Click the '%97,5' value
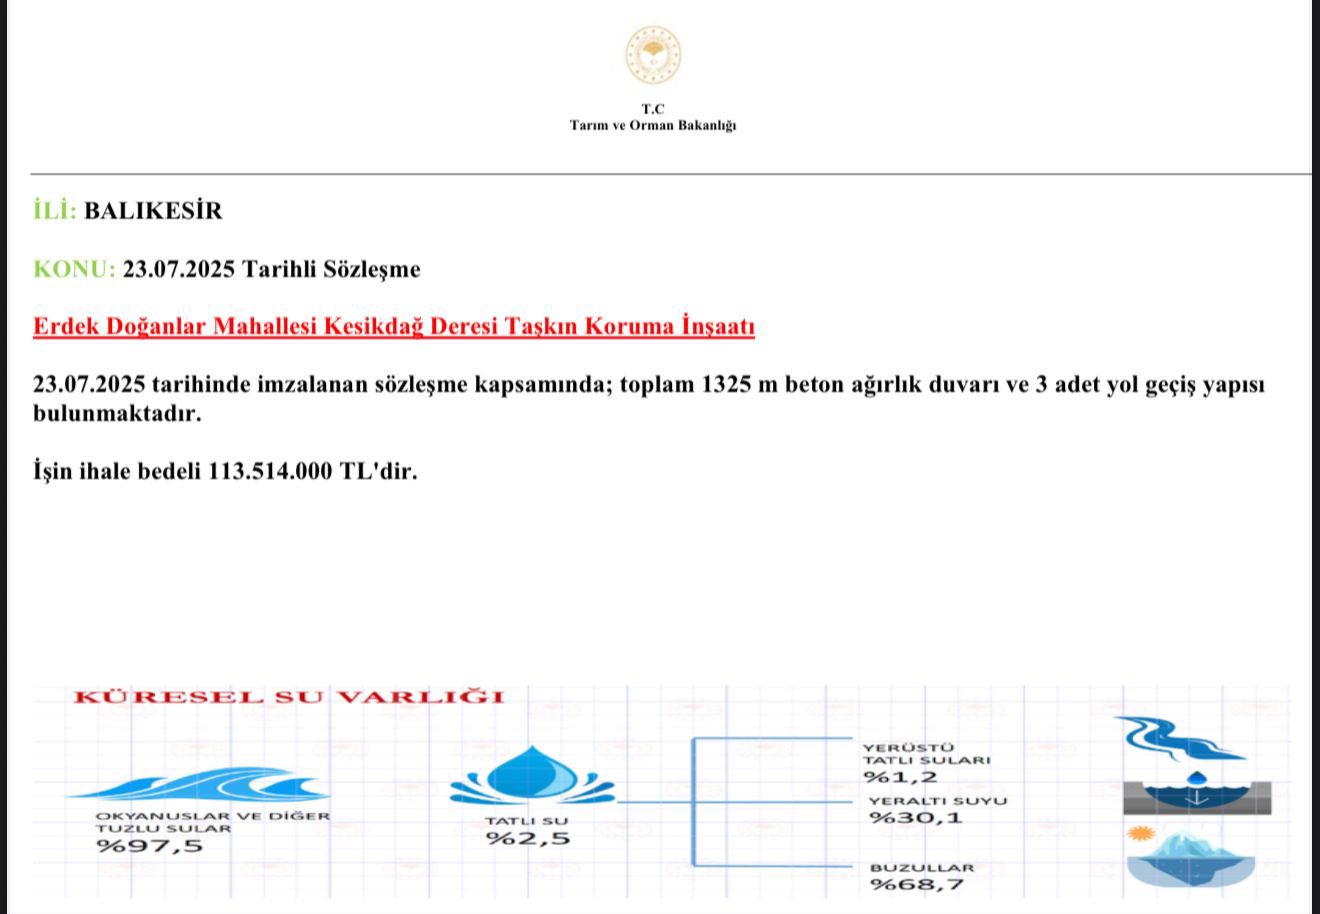The height and width of the screenshot is (914, 1320). 149,847
